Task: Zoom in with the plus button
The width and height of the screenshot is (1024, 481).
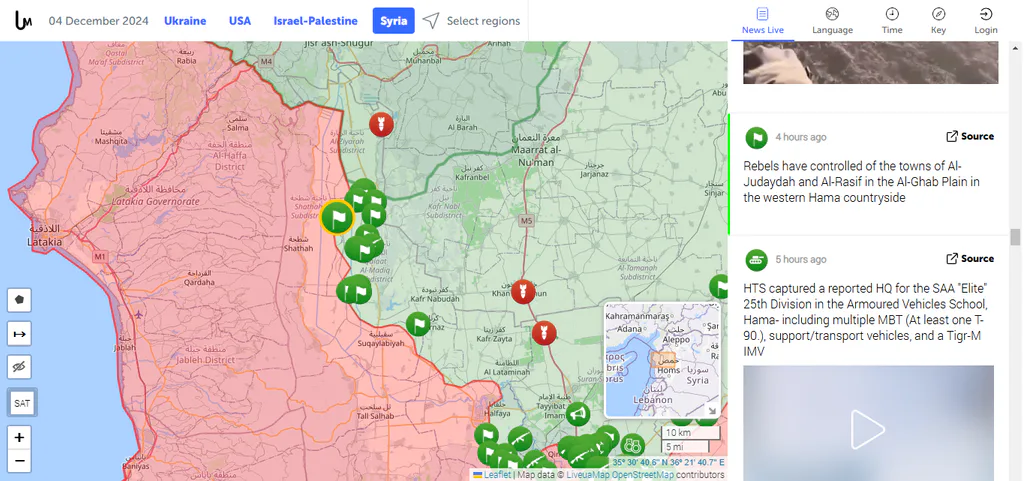Action: point(20,437)
